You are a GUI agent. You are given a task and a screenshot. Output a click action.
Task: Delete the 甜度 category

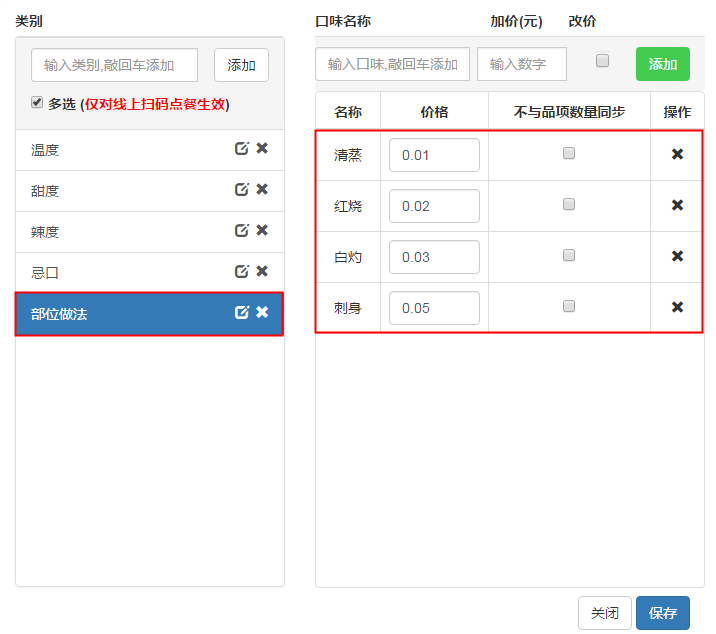point(262,190)
